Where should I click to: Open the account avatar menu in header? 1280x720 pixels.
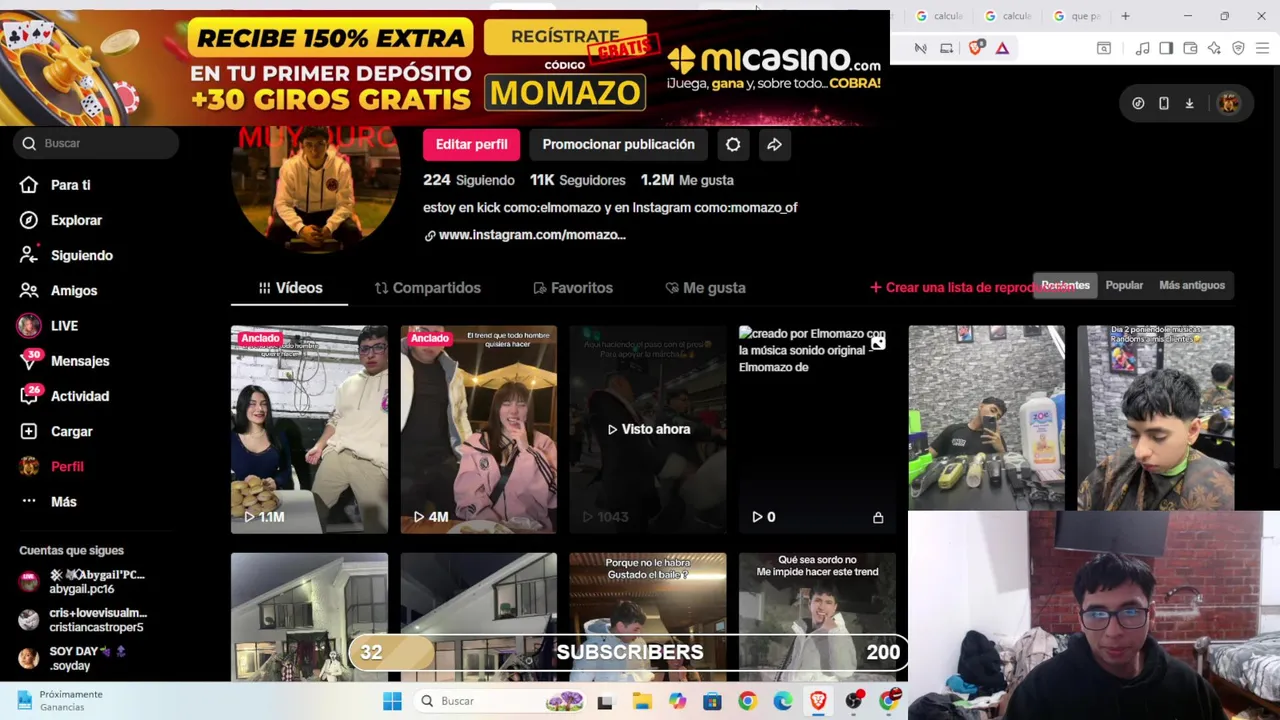pyautogui.click(x=1229, y=103)
